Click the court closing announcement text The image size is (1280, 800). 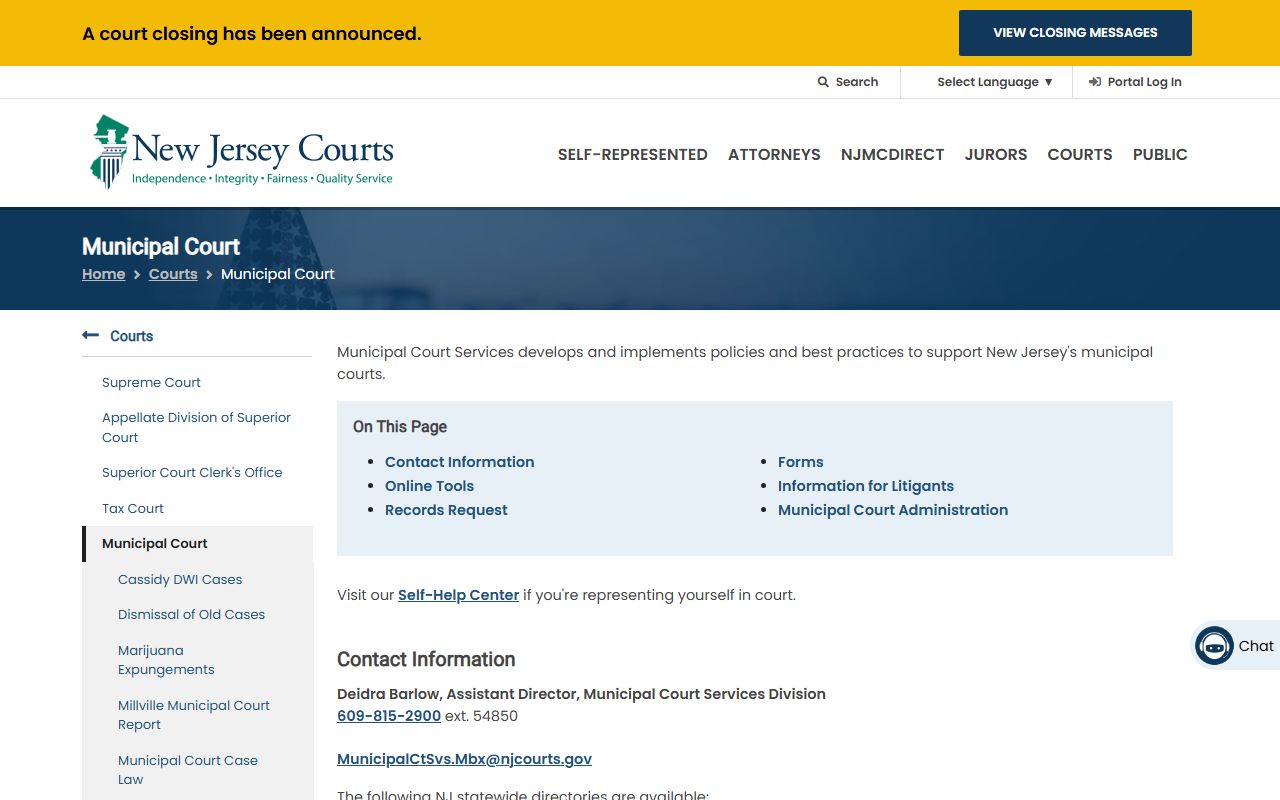(x=252, y=33)
